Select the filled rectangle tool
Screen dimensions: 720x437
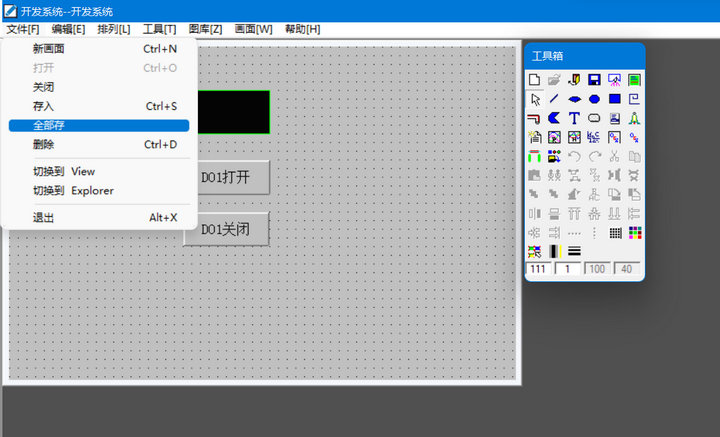click(614, 99)
